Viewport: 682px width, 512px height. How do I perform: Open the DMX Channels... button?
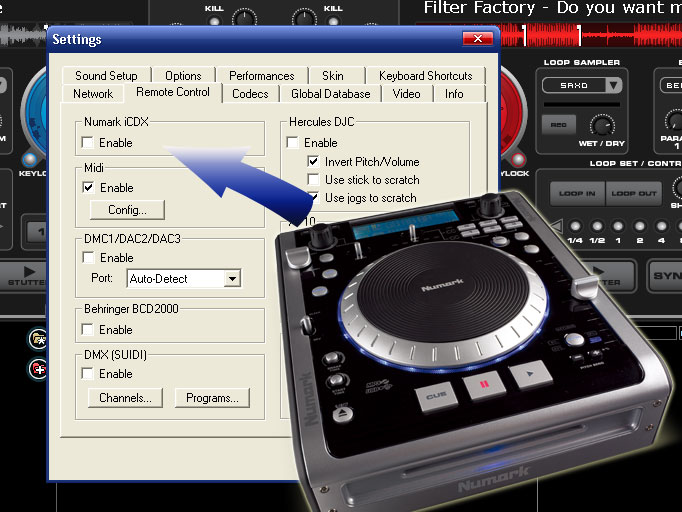[x=125, y=398]
